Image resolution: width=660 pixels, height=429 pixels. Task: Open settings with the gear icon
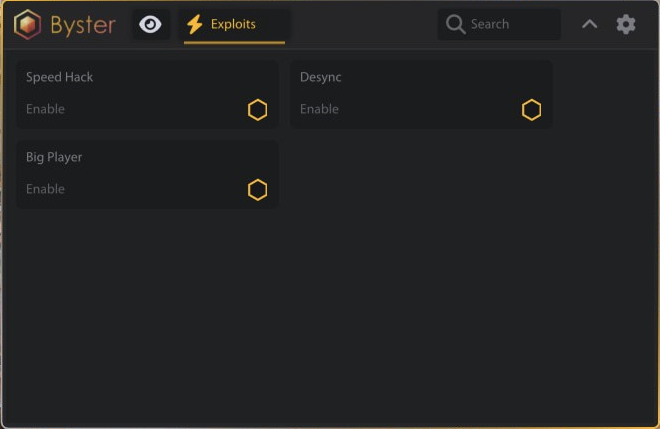626,24
